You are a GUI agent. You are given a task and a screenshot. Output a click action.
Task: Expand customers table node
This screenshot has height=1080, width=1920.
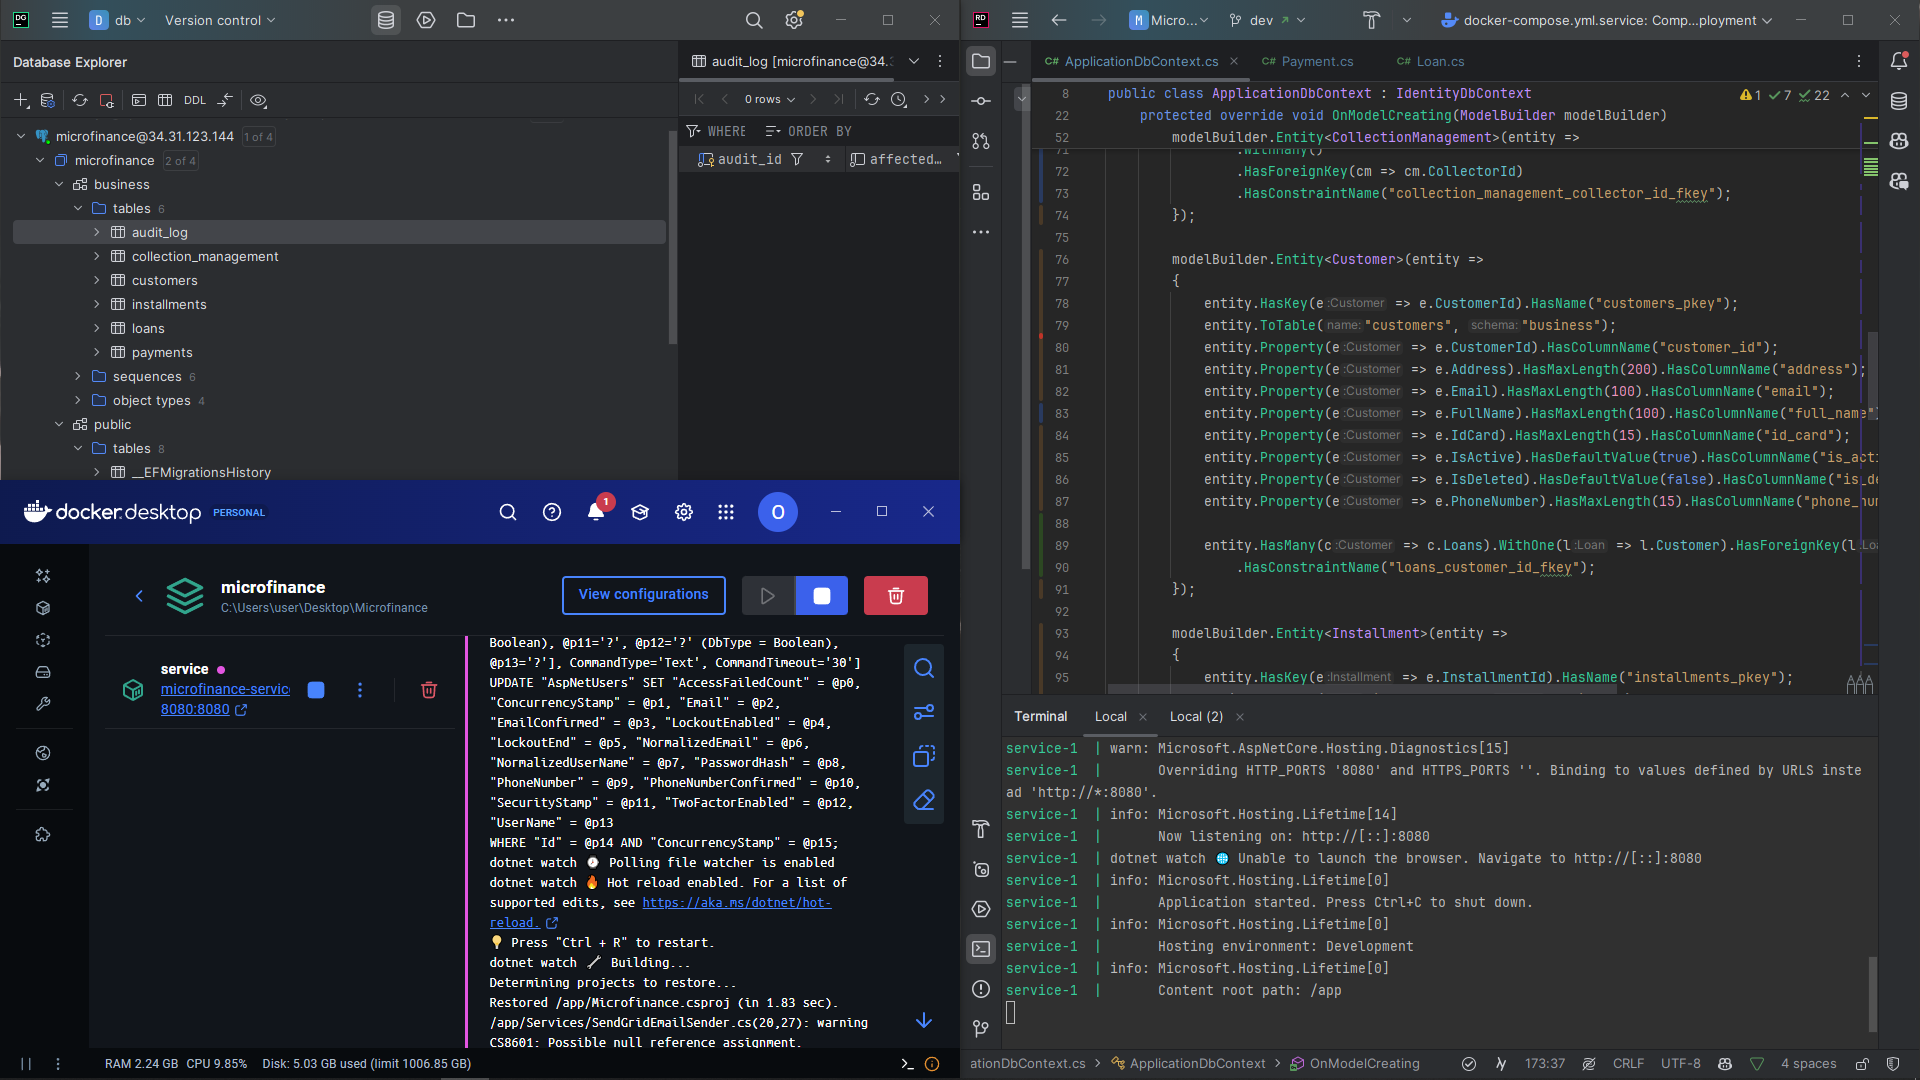click(x=97, y=280)
